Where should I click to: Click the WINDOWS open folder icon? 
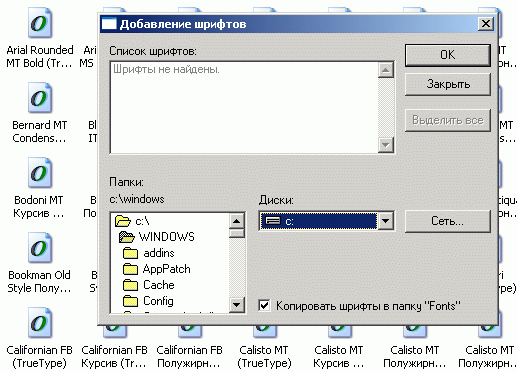[127, 237]
